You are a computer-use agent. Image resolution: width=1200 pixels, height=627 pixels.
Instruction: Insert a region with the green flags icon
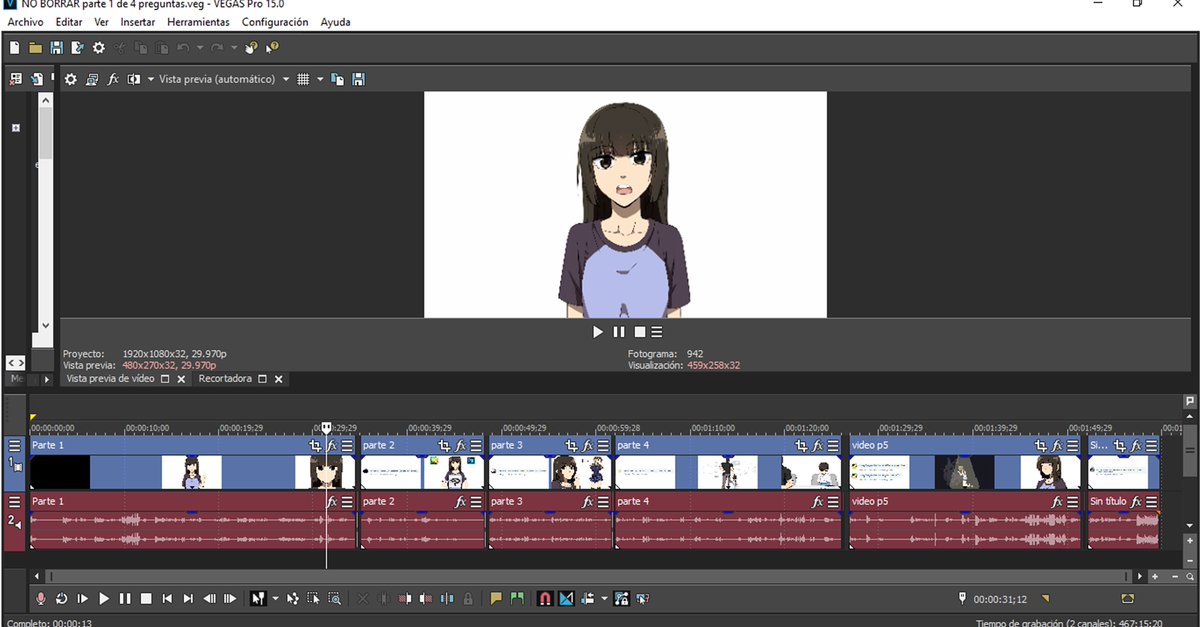tap(517, 598)
